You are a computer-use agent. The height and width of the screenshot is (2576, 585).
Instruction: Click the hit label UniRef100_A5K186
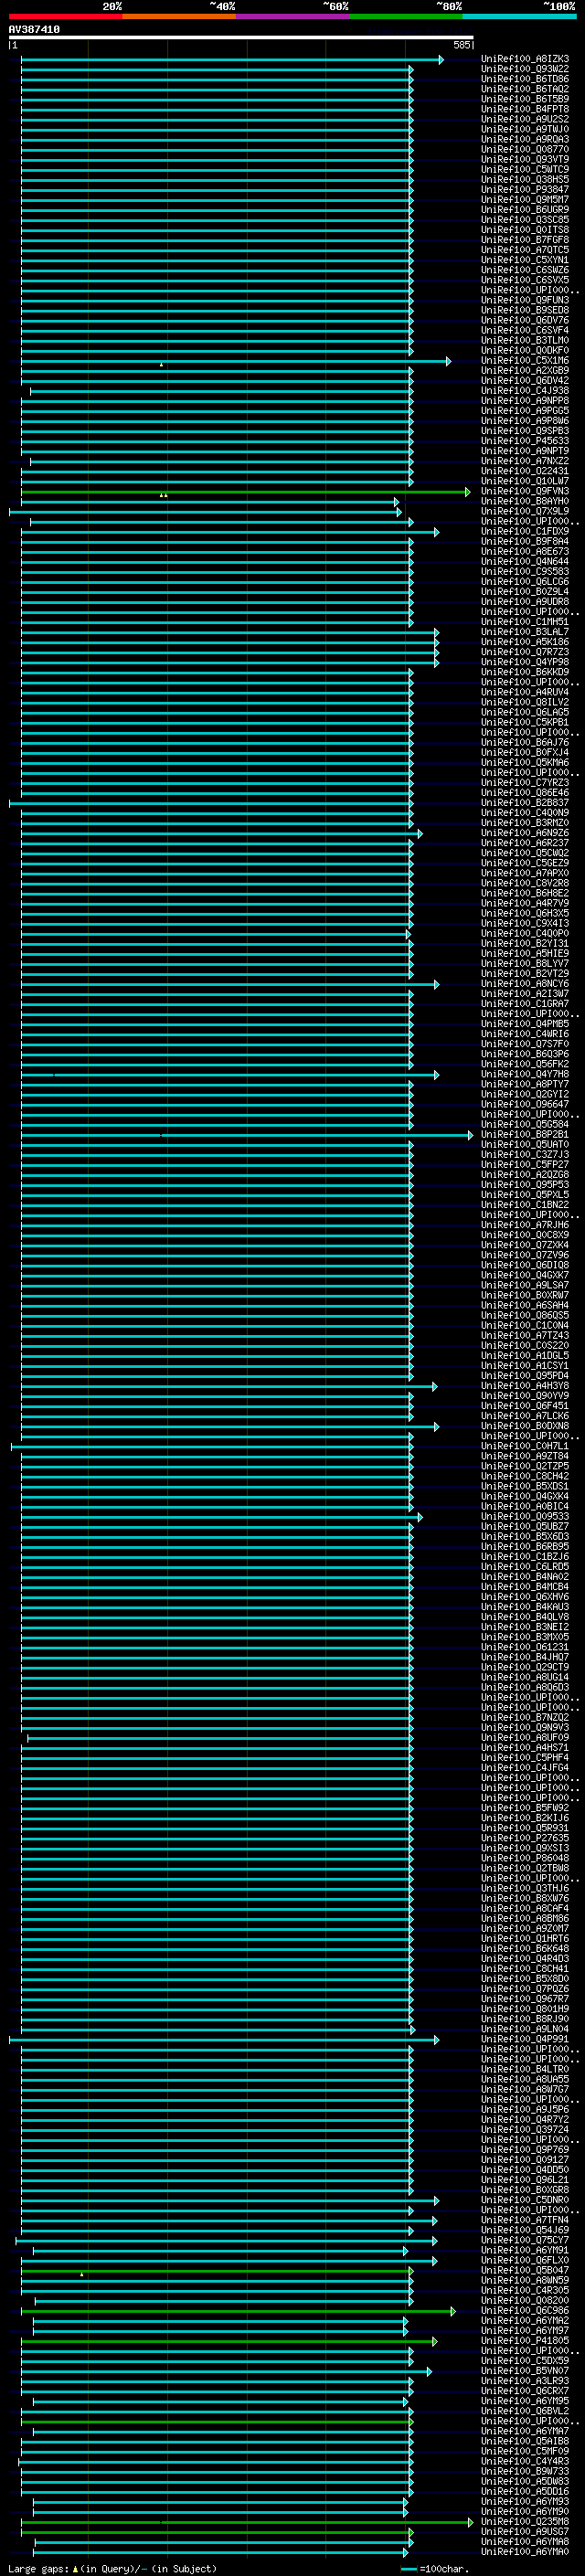(x=525, y=643)
